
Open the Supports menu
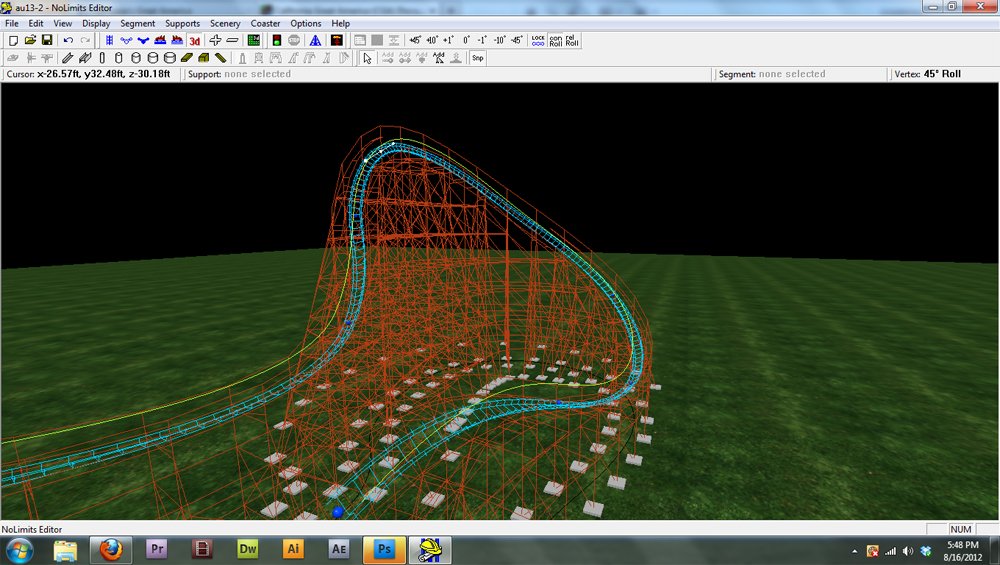tap(182, 23)
